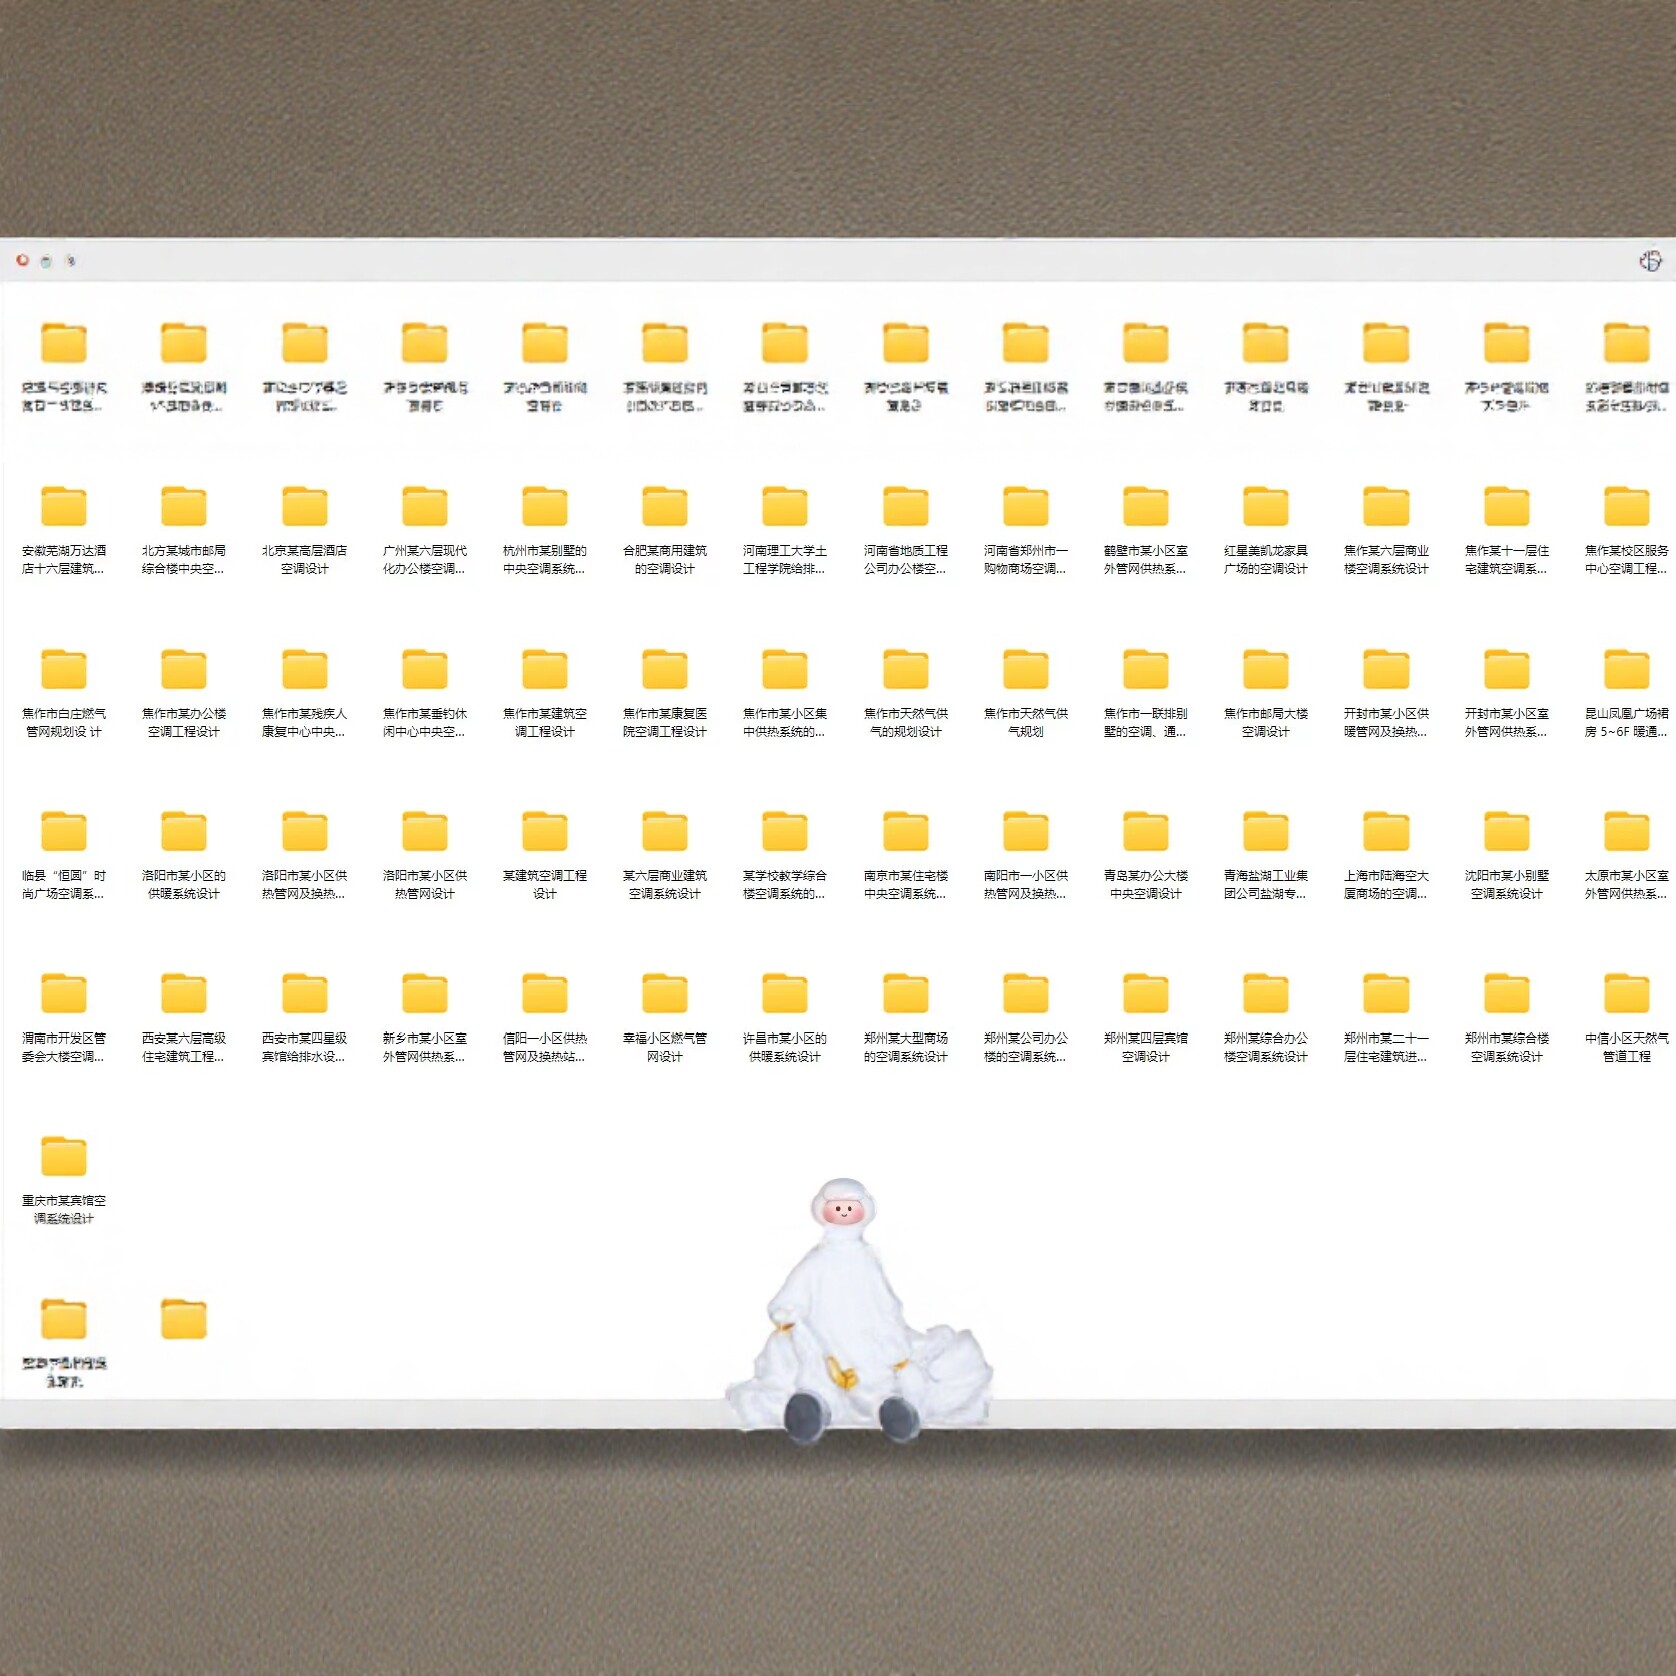Open folder 焦作市邮局大楼空调设计
The height and width of the screenshot is (1676, 1676).
point(1266,670)
